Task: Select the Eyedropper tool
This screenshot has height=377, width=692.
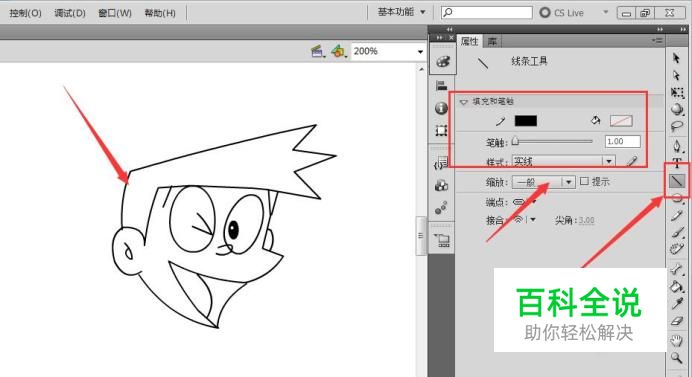Action: (x=677, y=304)
